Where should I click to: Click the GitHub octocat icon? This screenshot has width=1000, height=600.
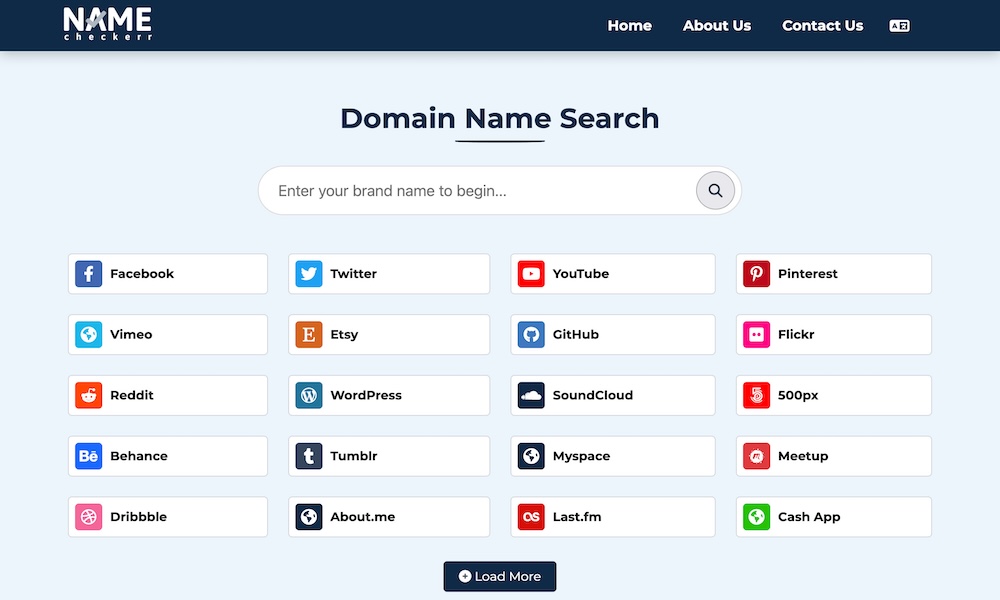pos(531,335)
